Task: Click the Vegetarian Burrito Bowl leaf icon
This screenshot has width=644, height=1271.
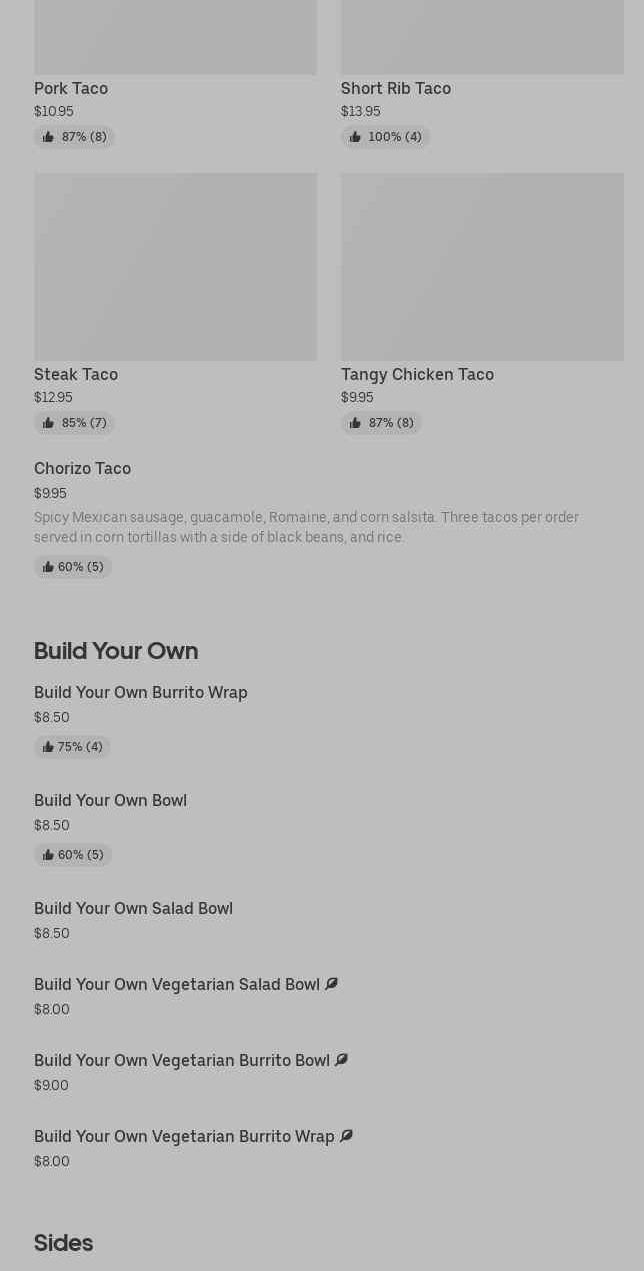Action: coord(341,1060)
